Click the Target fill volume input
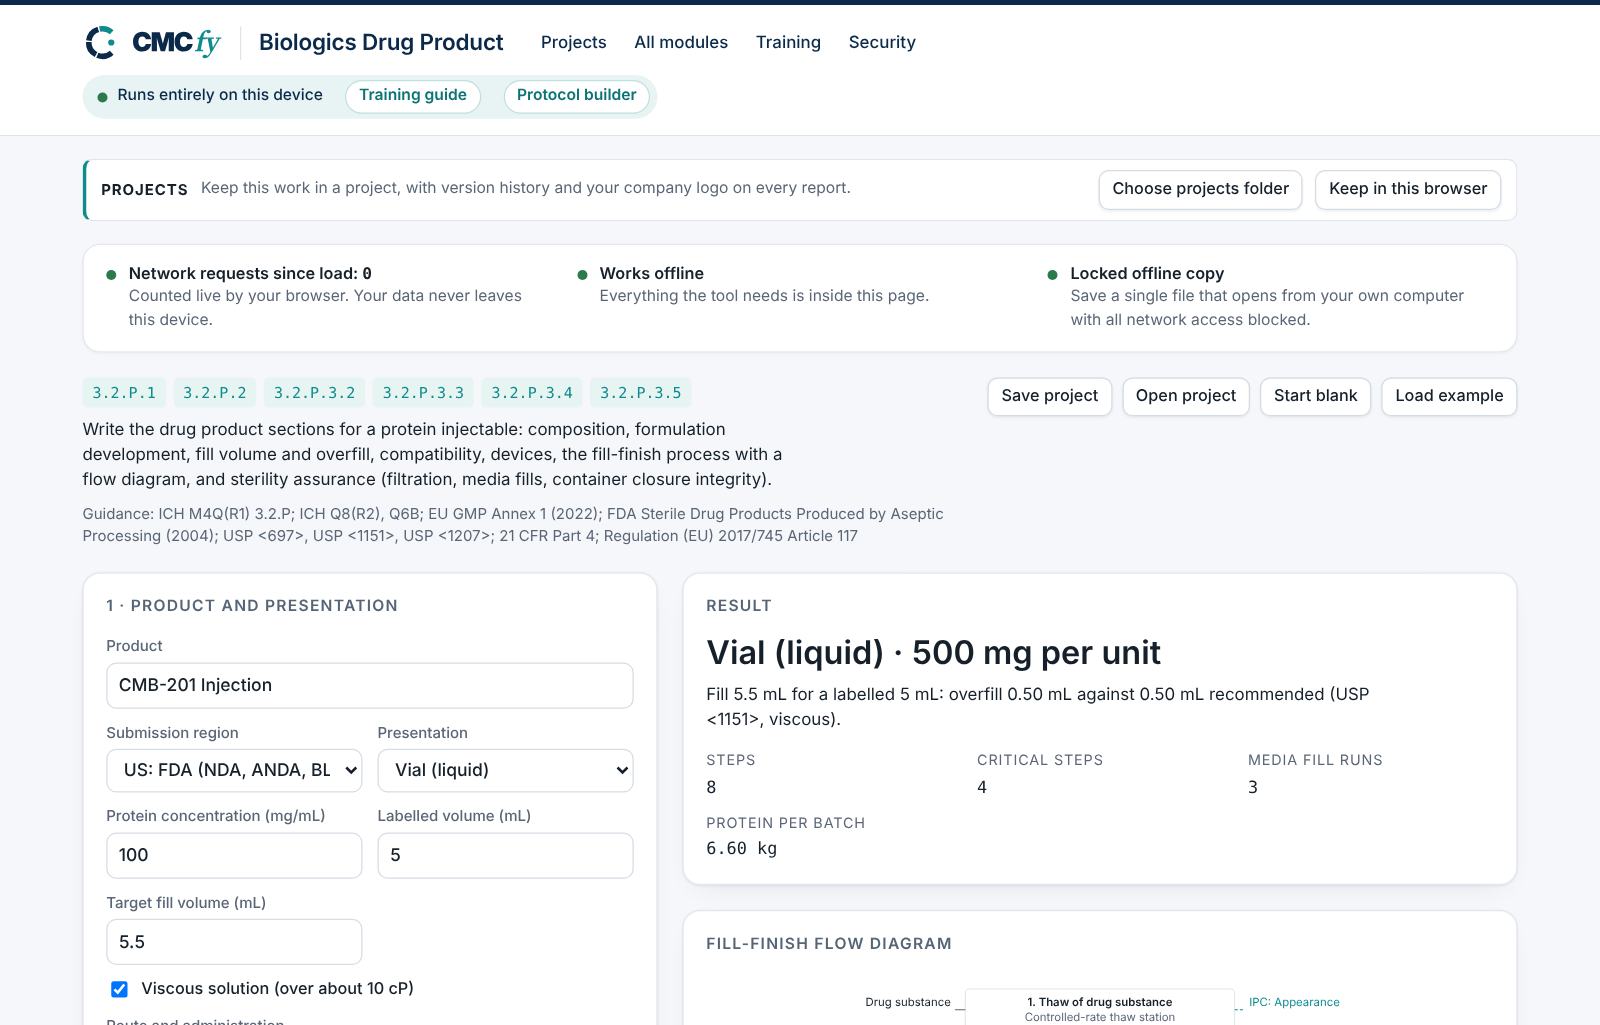This screenshot has height=1025, width=1600. tap(234, 942)
